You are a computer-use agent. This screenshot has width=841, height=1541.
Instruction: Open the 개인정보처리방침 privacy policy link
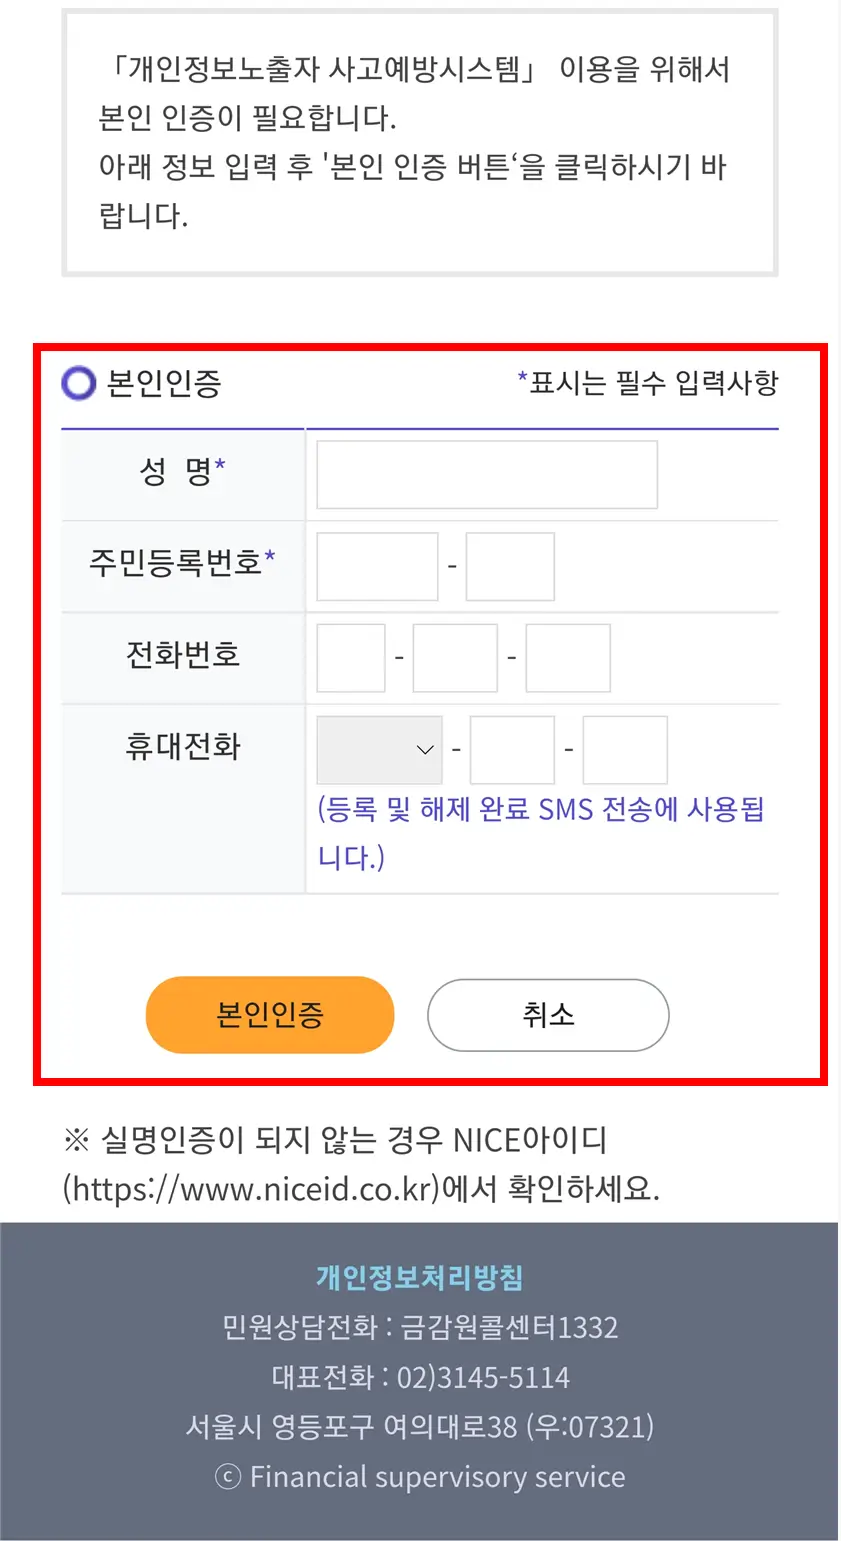(420, 1276)
